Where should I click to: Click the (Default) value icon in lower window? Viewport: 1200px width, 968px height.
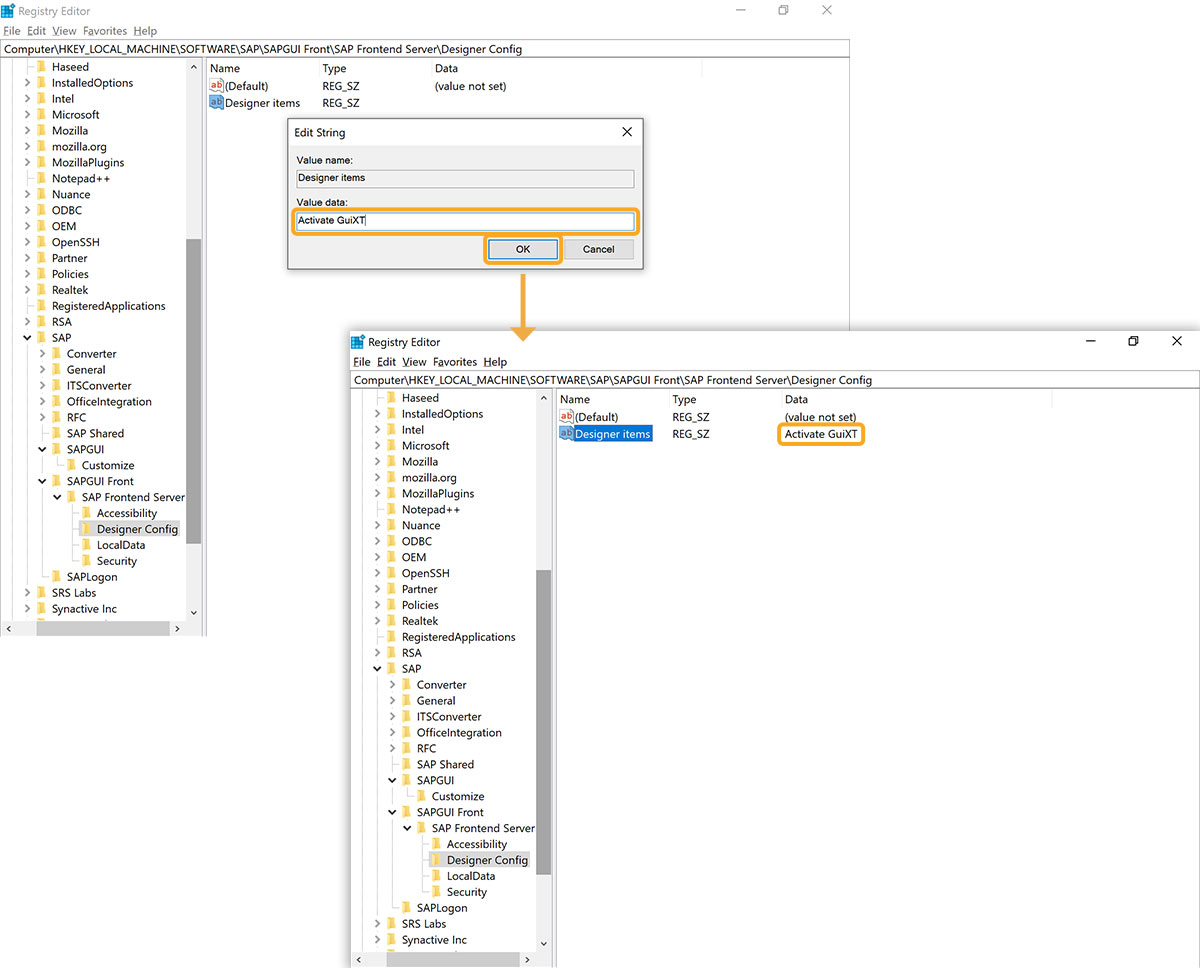tap(567, 417)
